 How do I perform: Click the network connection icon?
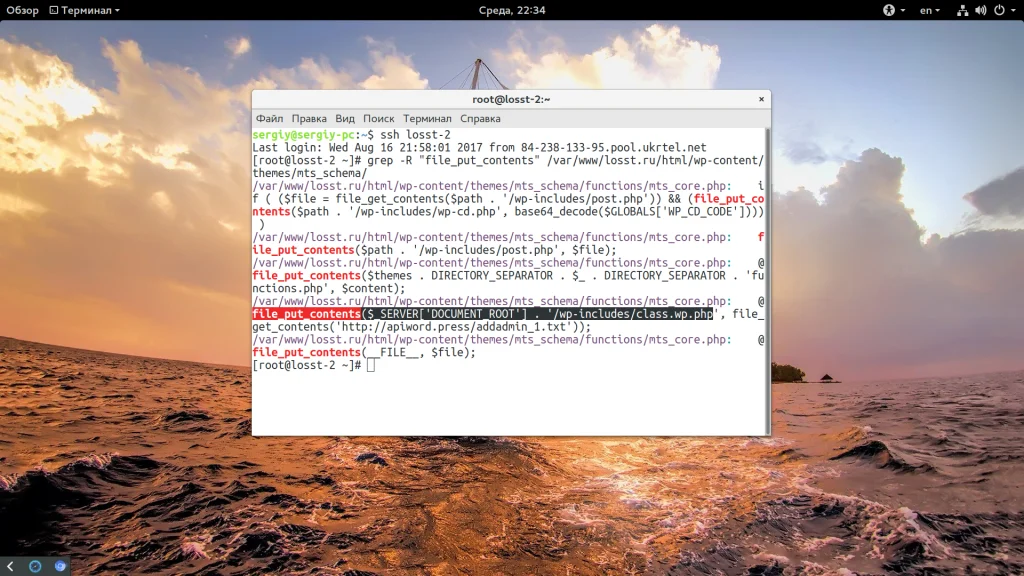[962, 10]
